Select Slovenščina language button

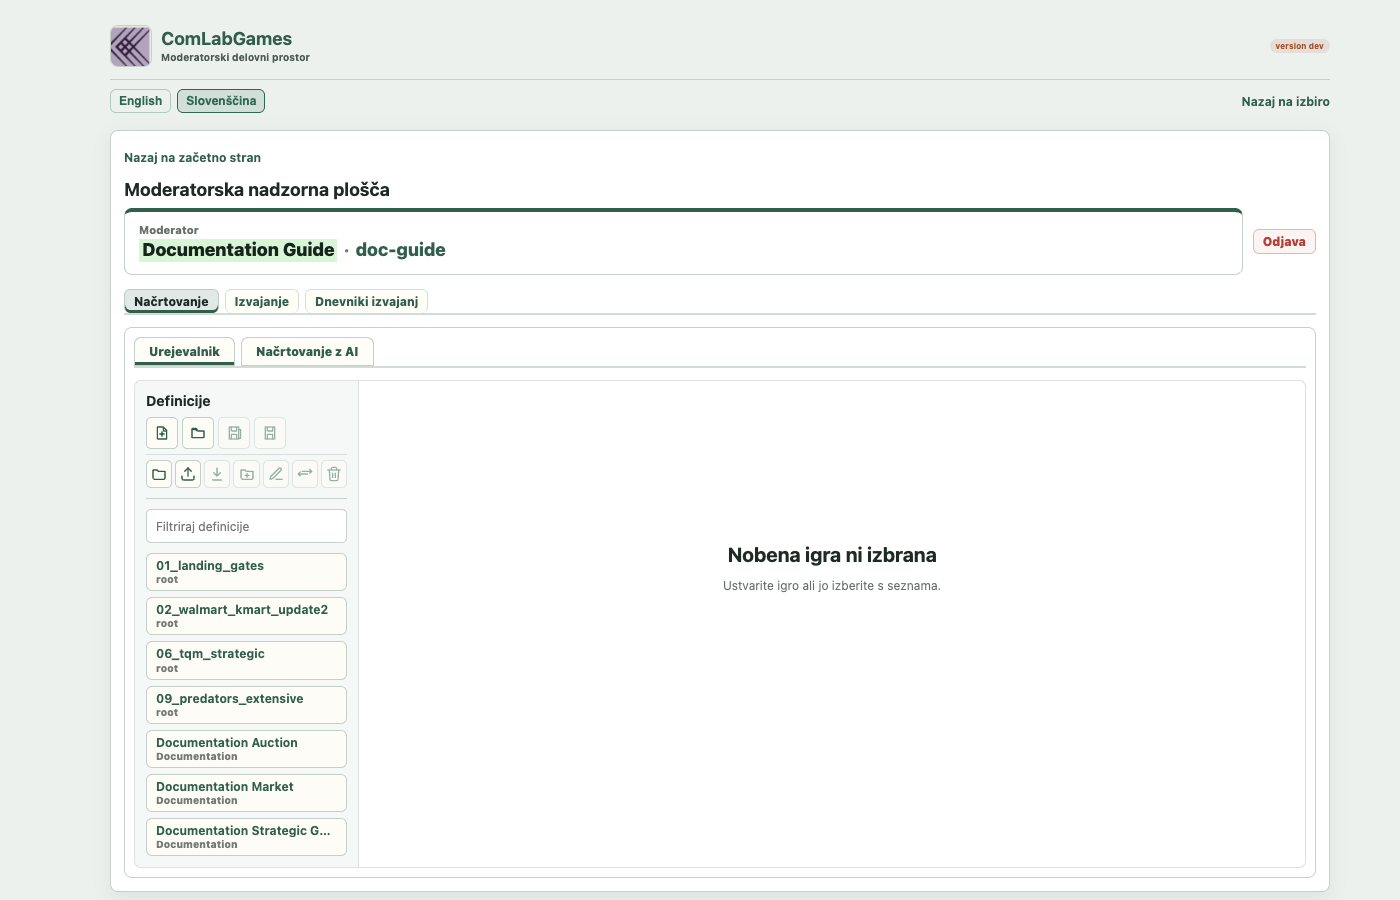221,101
